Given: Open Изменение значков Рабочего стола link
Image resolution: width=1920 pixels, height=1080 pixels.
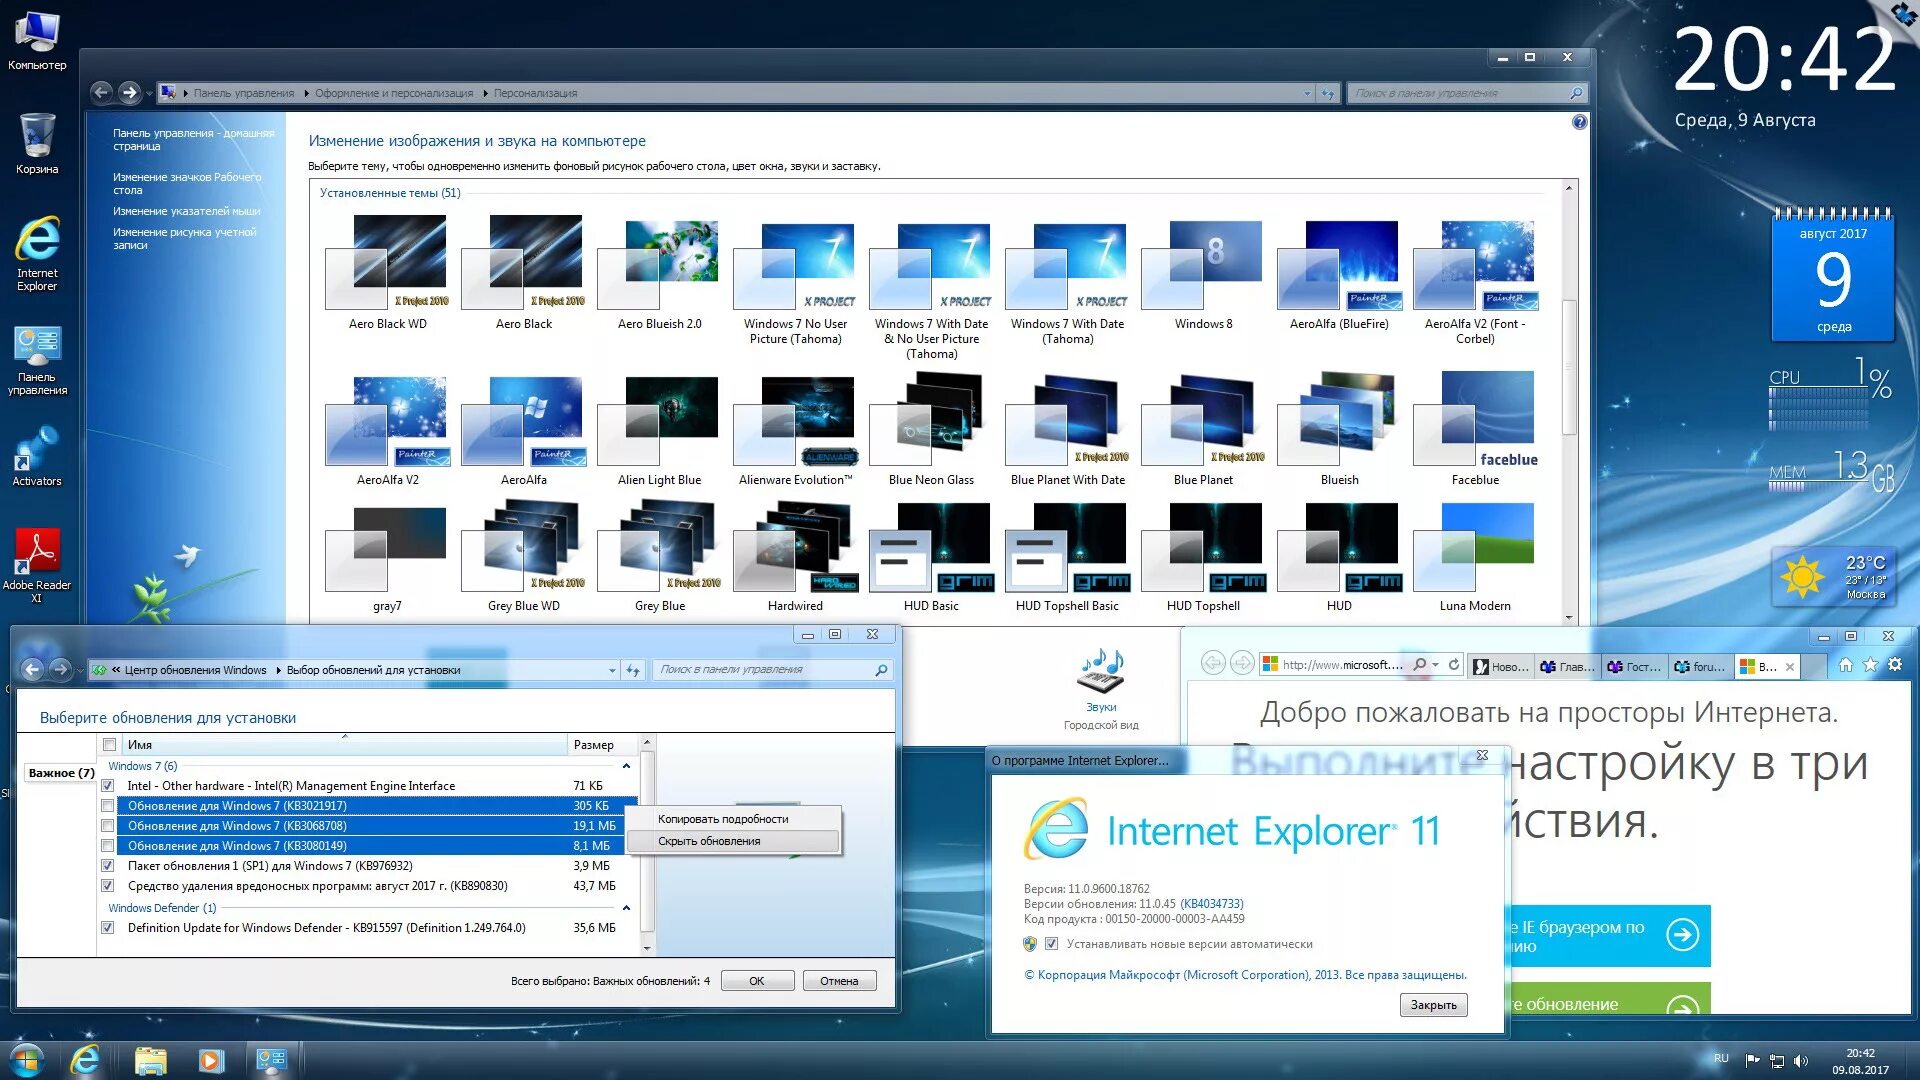Looking at the screenshot, I should click(x=187, y=183).
